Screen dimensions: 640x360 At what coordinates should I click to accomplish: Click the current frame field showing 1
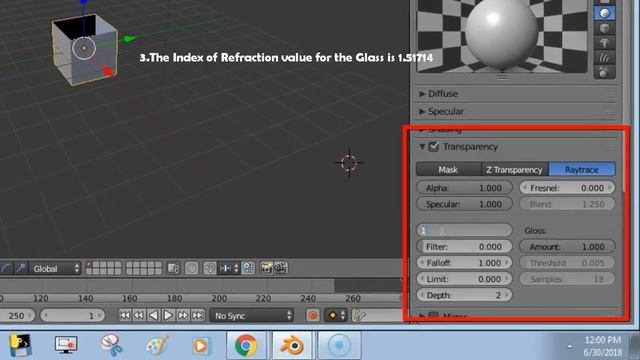[73, 316]
